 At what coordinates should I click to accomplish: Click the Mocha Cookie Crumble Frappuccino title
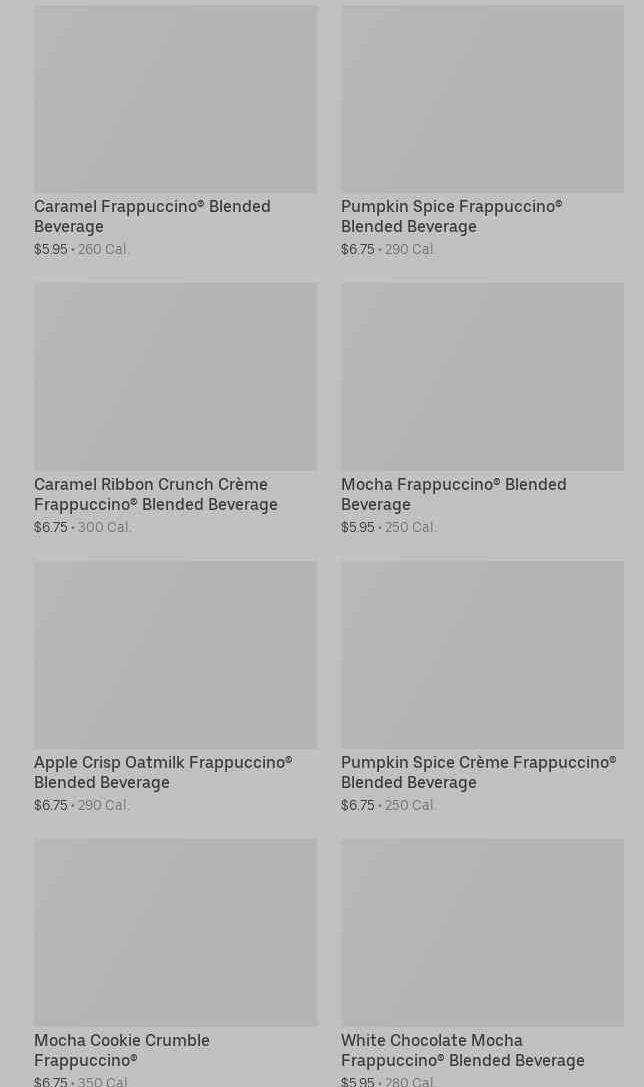tap(122, 1050)
